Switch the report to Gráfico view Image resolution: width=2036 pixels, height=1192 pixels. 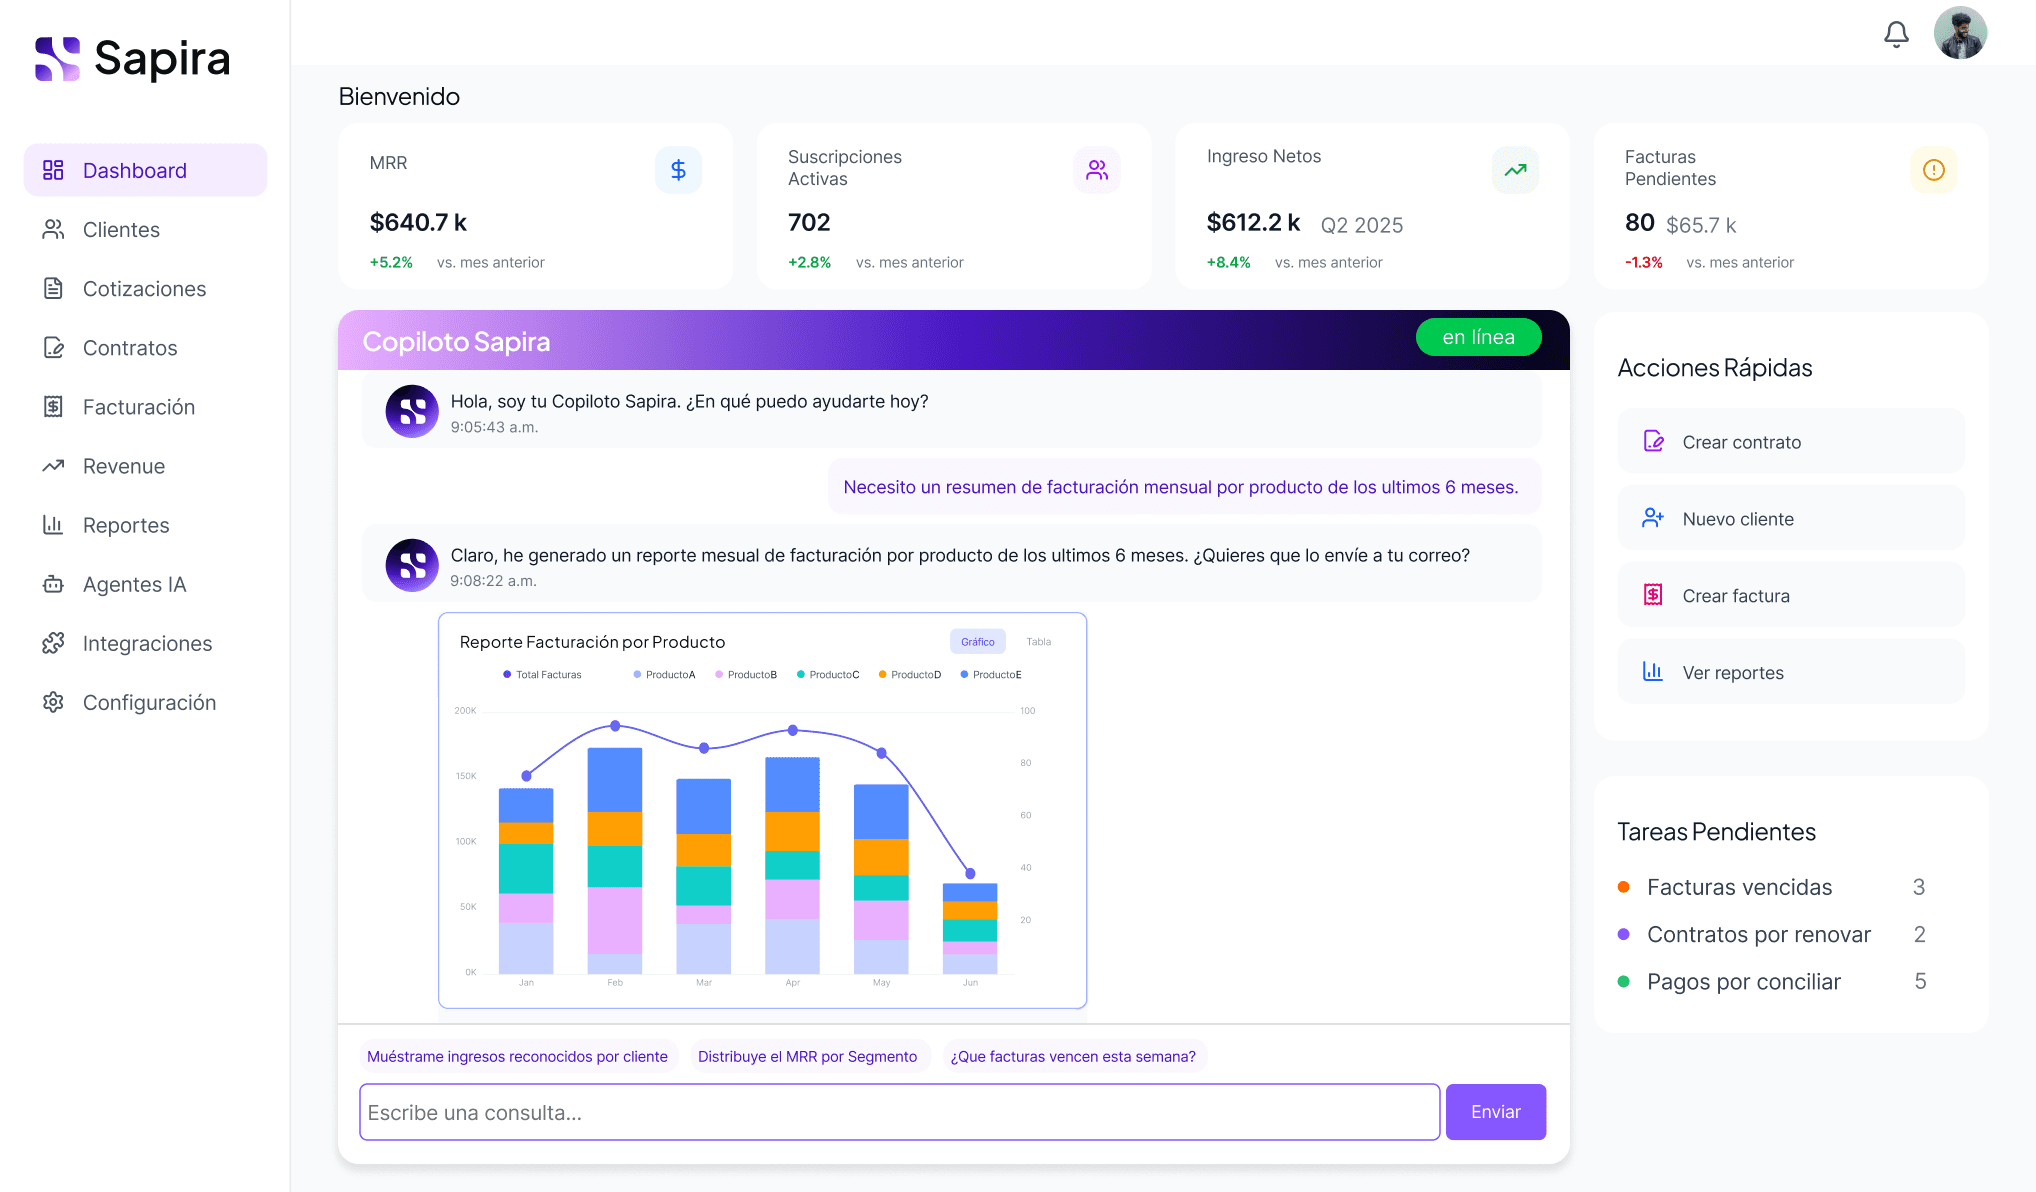pyautogui.click(x=977, y=642)
